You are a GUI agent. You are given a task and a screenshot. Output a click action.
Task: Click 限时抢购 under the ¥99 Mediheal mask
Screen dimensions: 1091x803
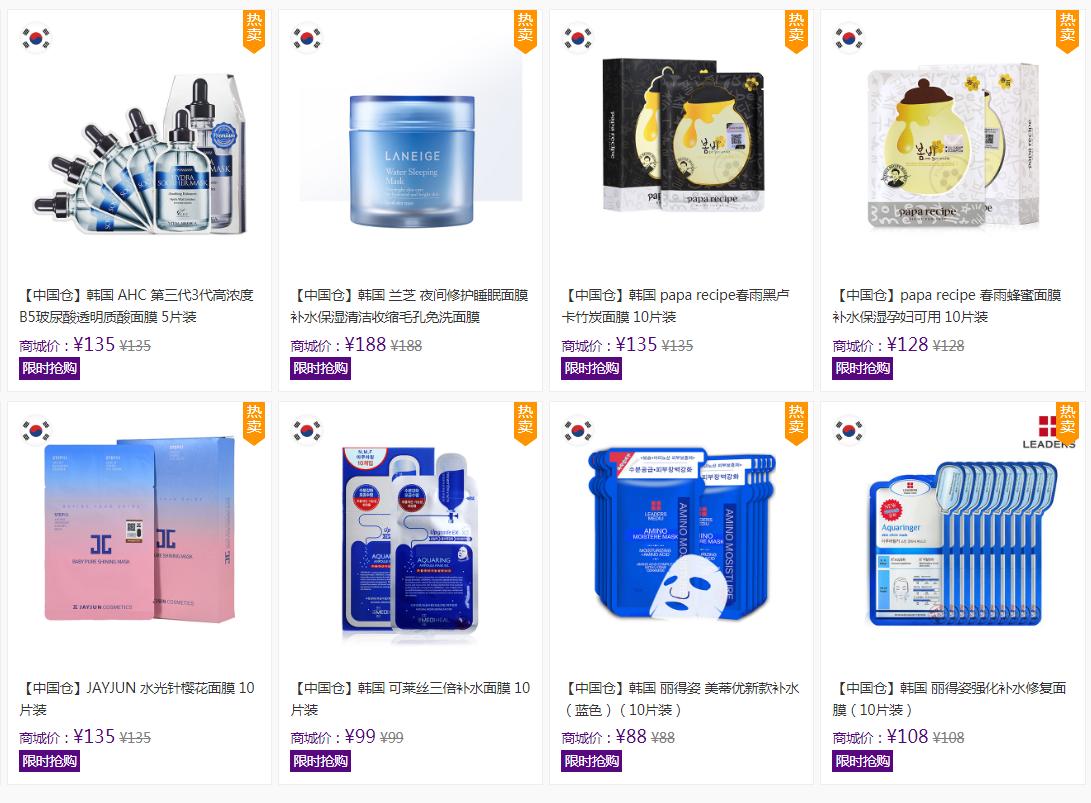tap(321, 761)
